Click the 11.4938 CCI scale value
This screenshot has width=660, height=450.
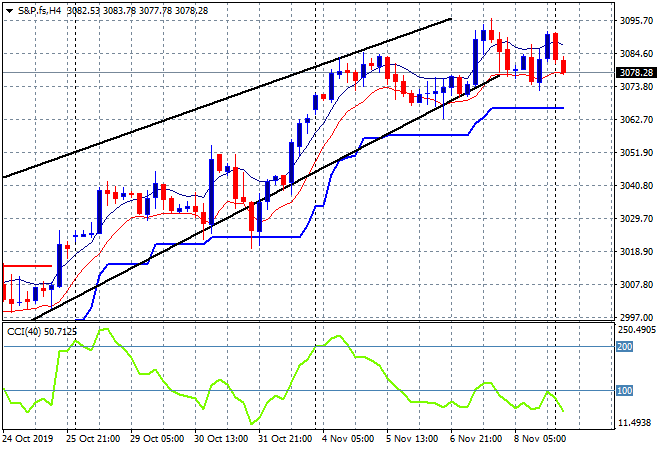point(635,423)
